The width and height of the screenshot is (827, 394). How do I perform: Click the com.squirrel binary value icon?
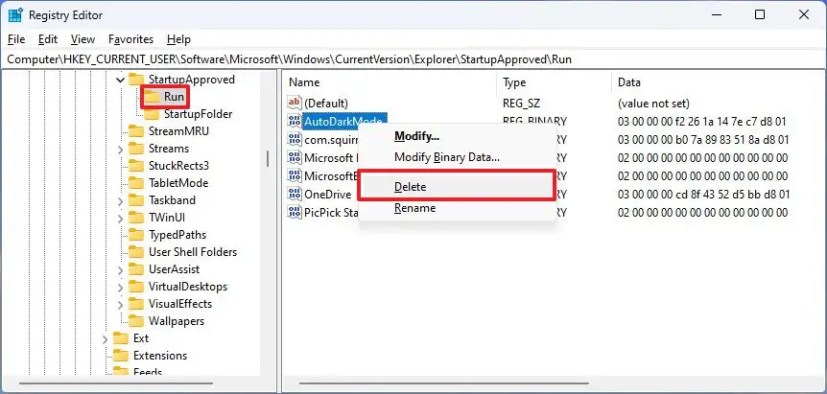click(x=294, y=140)
